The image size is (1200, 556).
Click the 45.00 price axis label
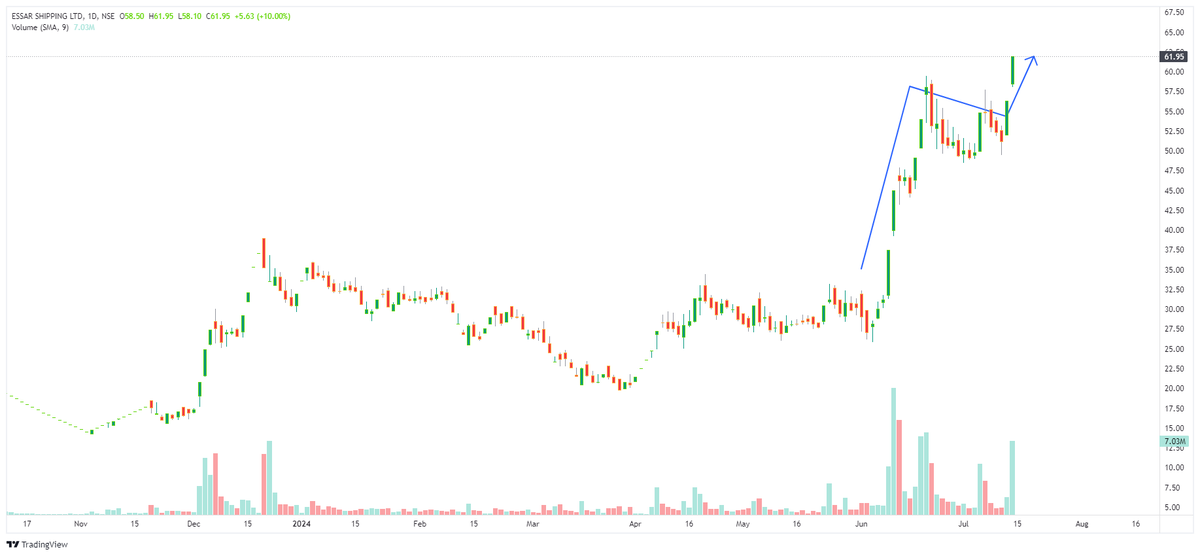[1174, 191]
